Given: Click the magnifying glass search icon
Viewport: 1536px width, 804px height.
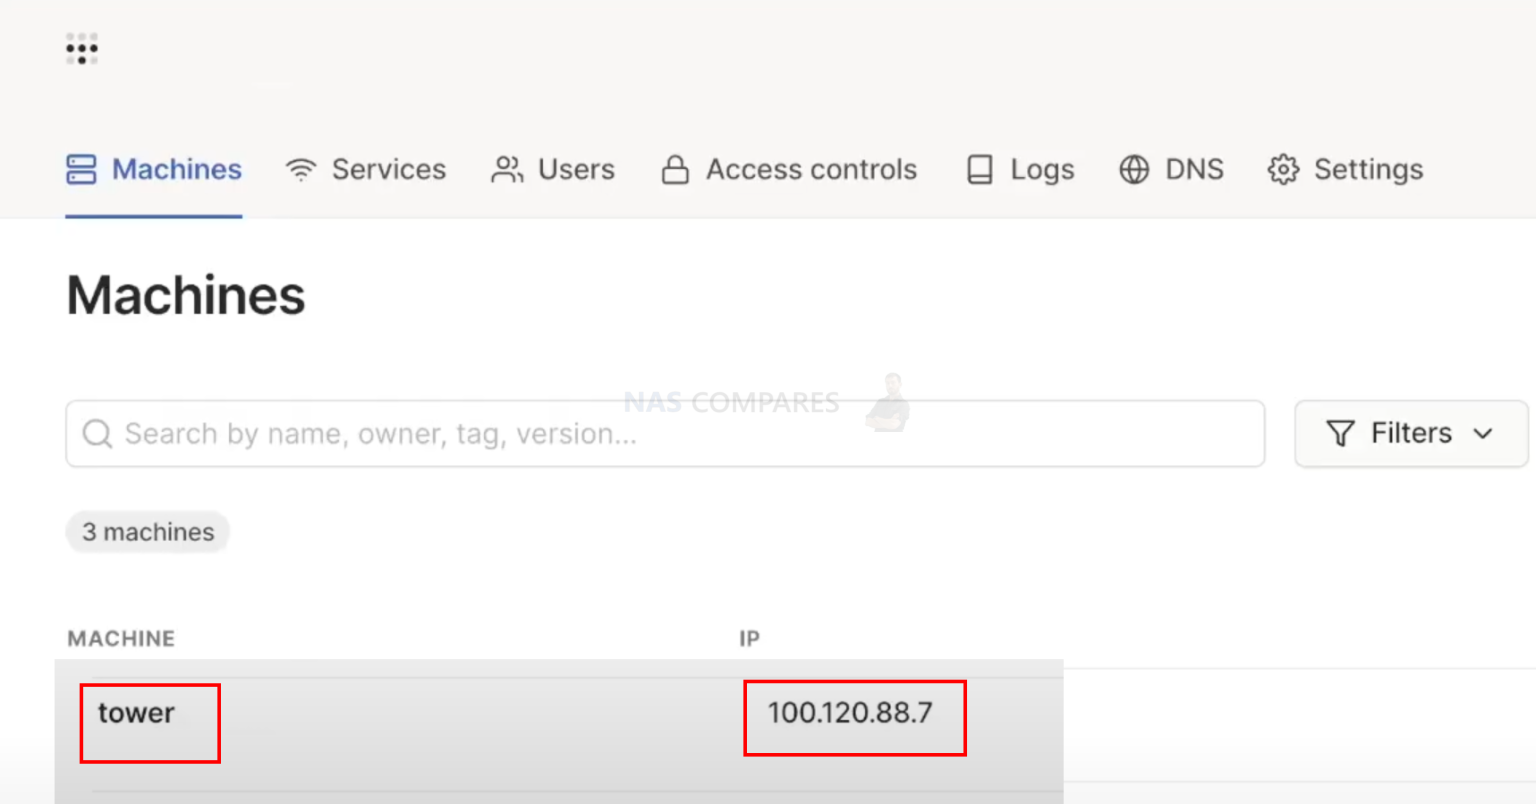Looking at the screenshot, I should (97, 434).
